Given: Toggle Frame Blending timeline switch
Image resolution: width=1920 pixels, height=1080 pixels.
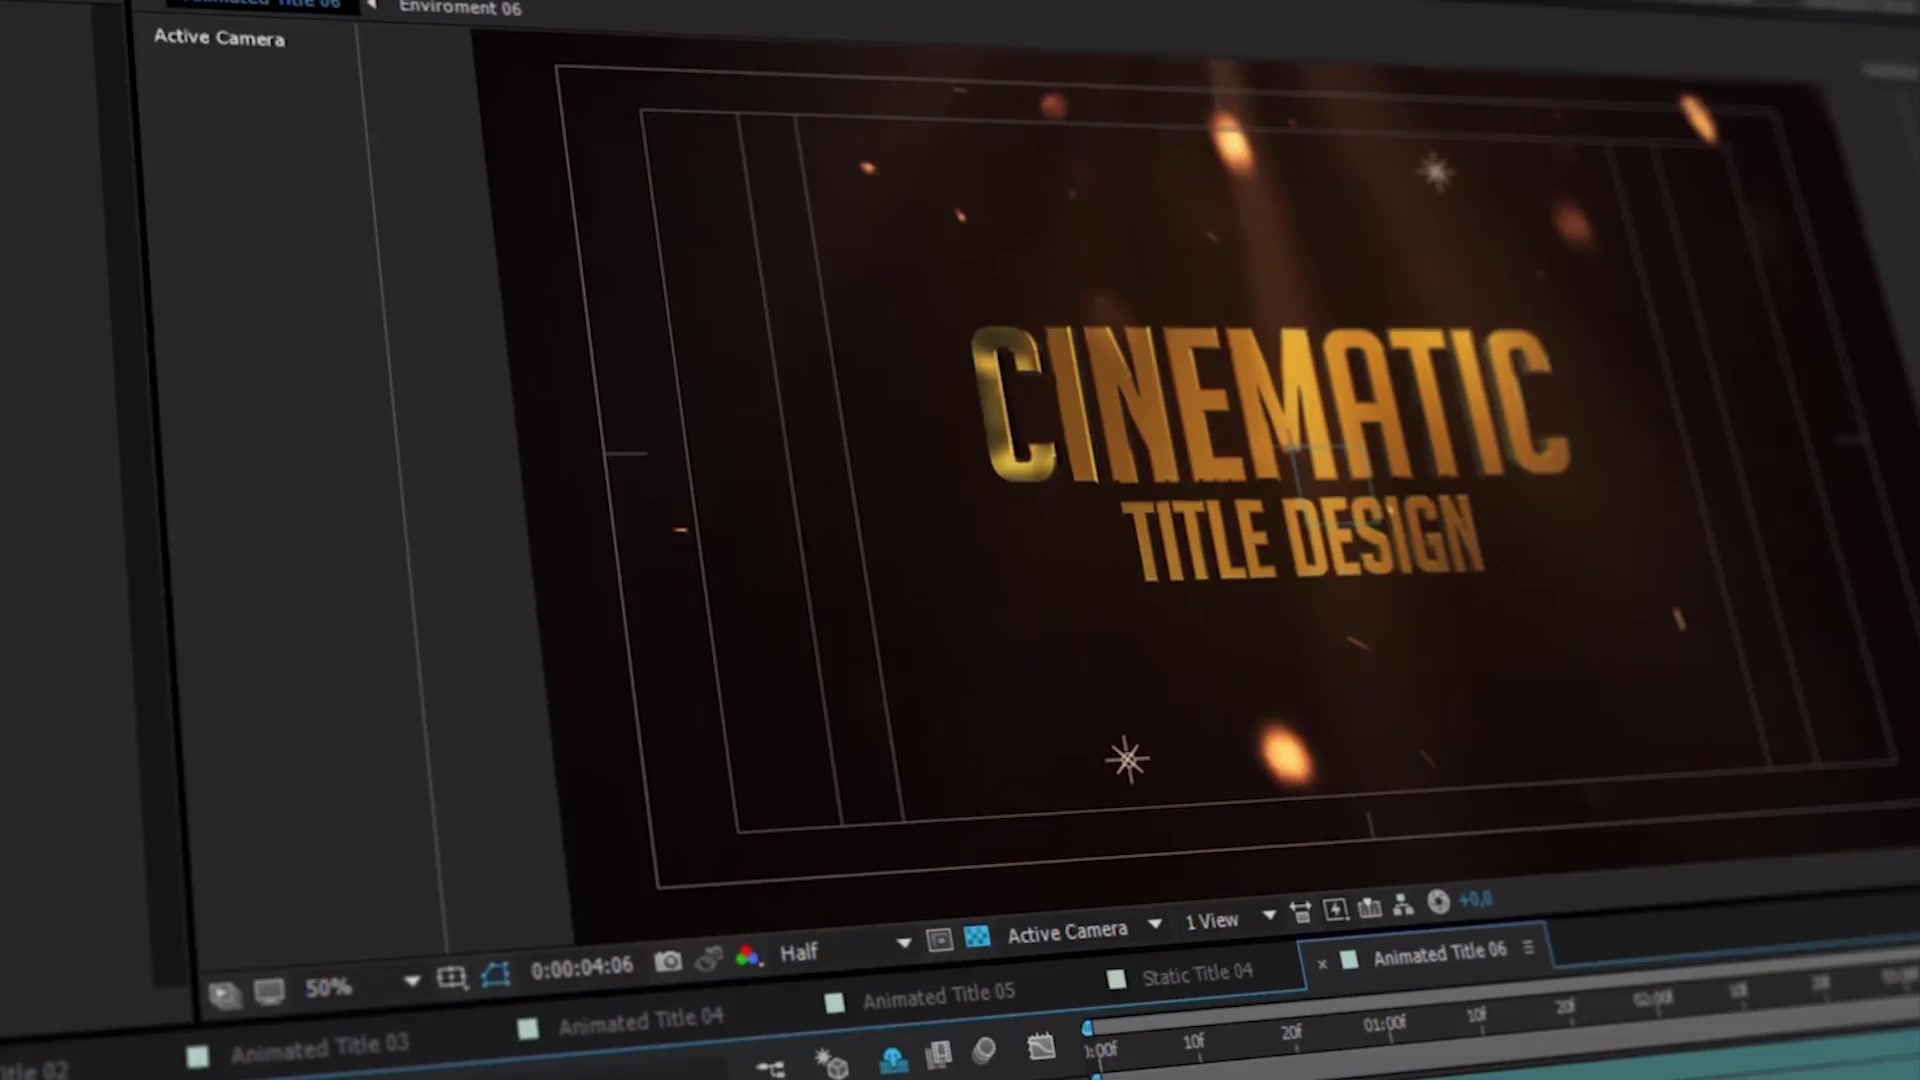Looking at the screenshot, I should 938,1055.
